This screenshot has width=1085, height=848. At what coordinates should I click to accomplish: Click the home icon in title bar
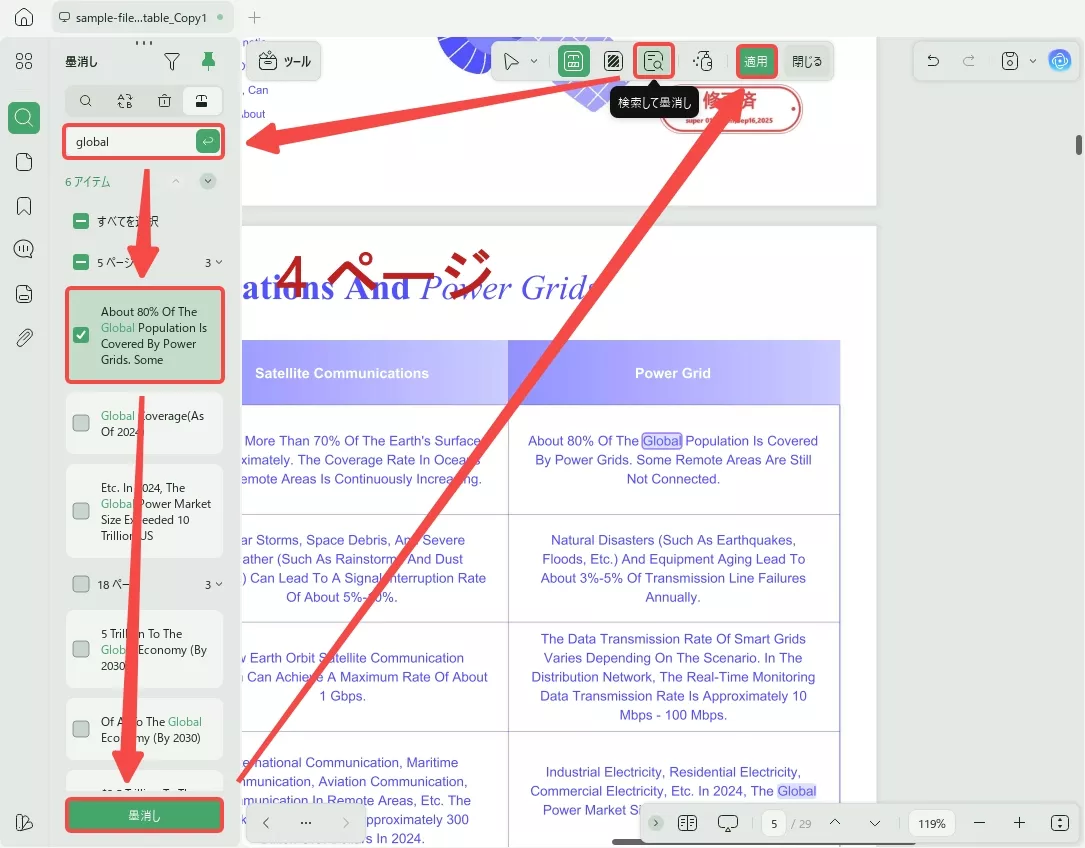coord(24,17)
